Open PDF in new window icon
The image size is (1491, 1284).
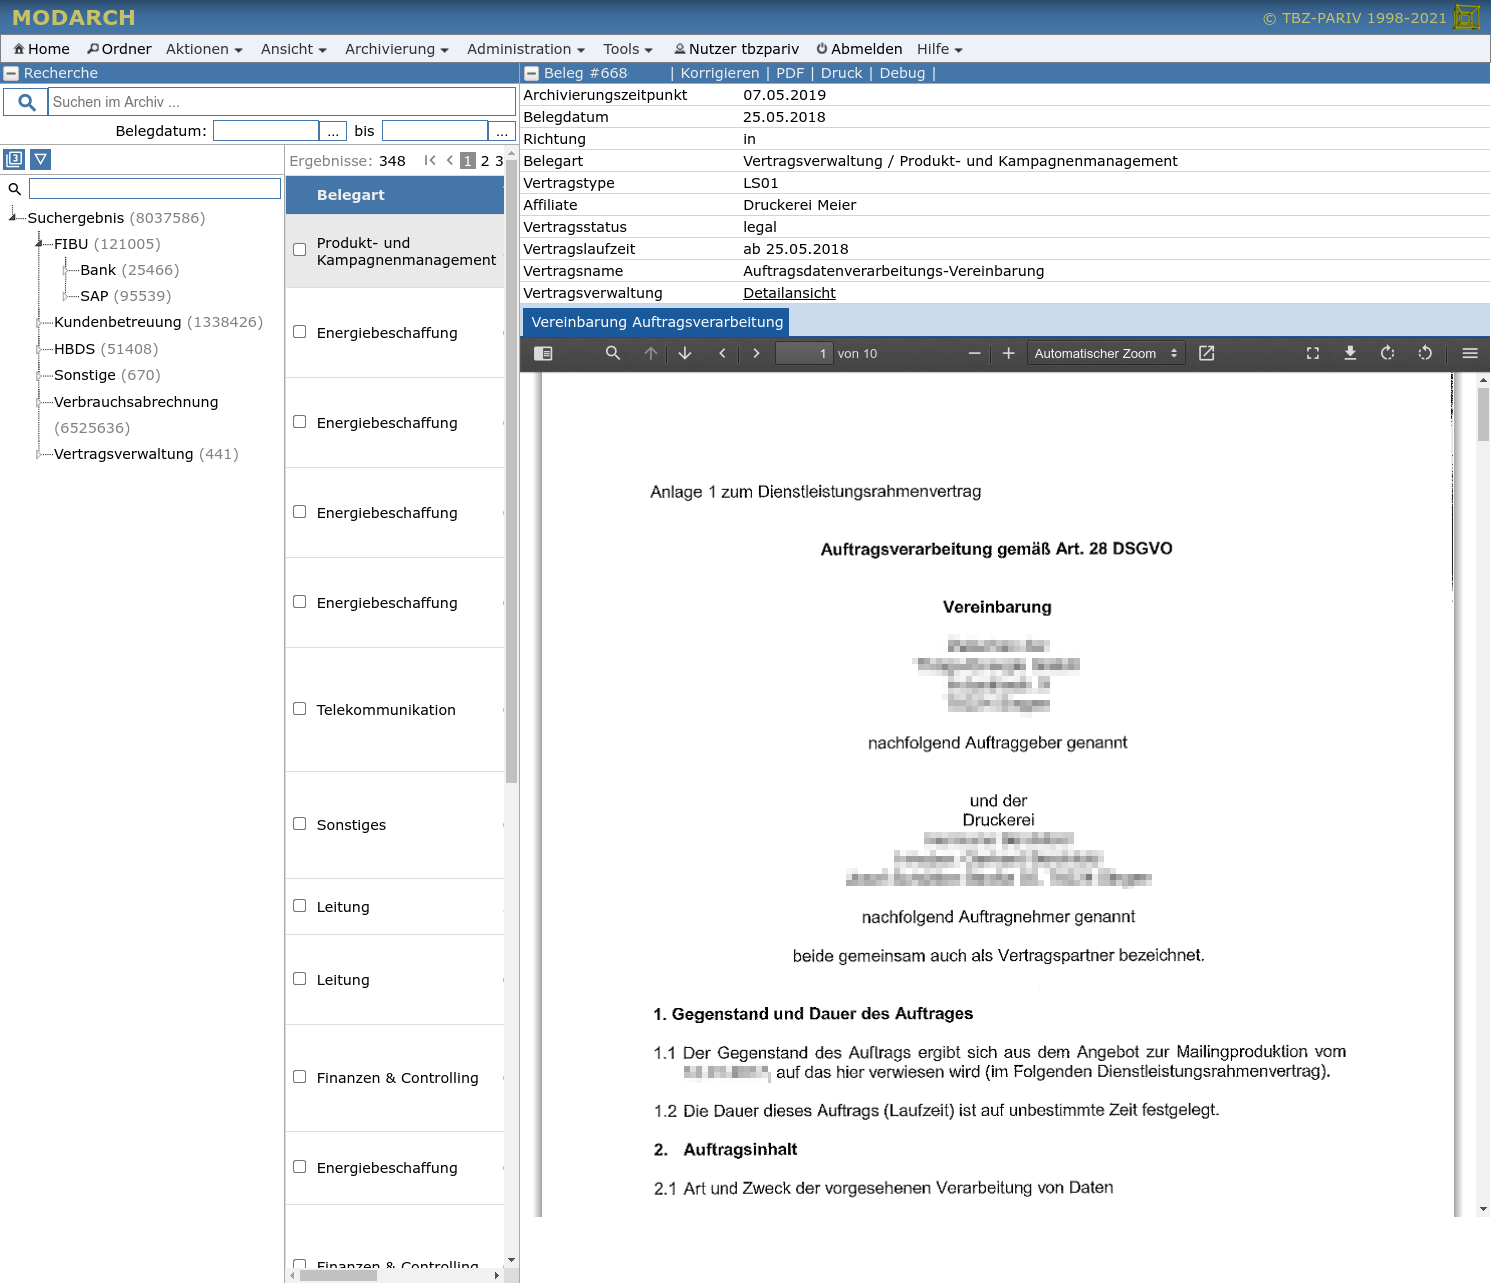(x=1207, y=353)
